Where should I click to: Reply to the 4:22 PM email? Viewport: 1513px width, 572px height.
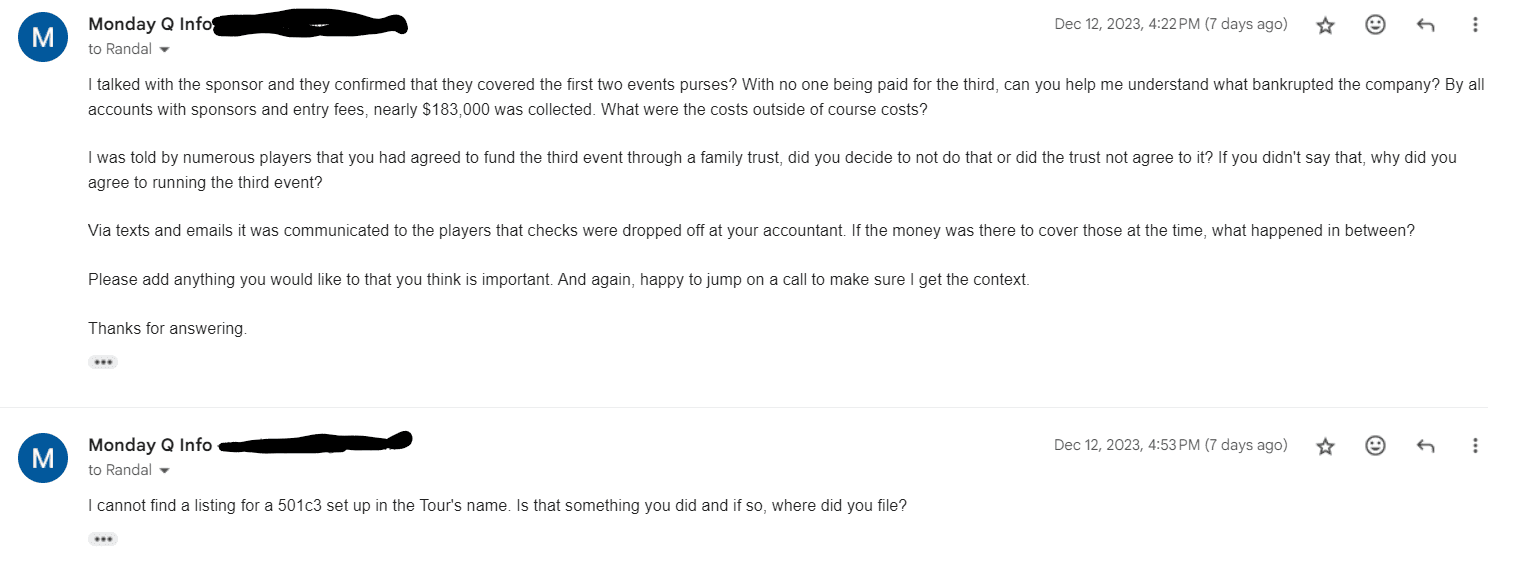pyautogui.click(x=1426, y=26)
